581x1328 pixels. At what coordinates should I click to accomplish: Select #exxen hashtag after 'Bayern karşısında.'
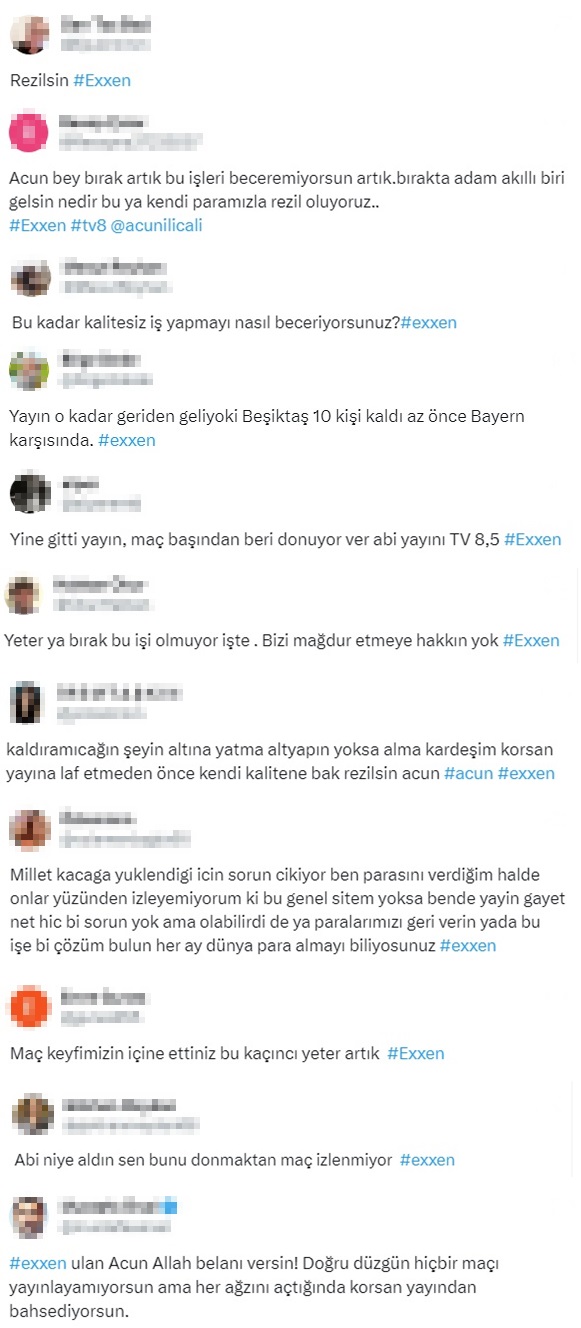[127, 439]
